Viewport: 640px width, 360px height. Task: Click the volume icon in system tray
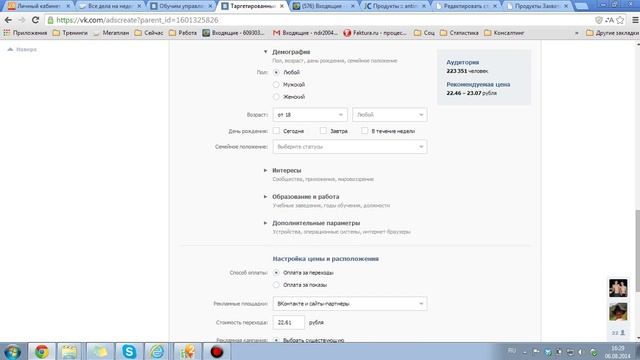click(580, 352)
